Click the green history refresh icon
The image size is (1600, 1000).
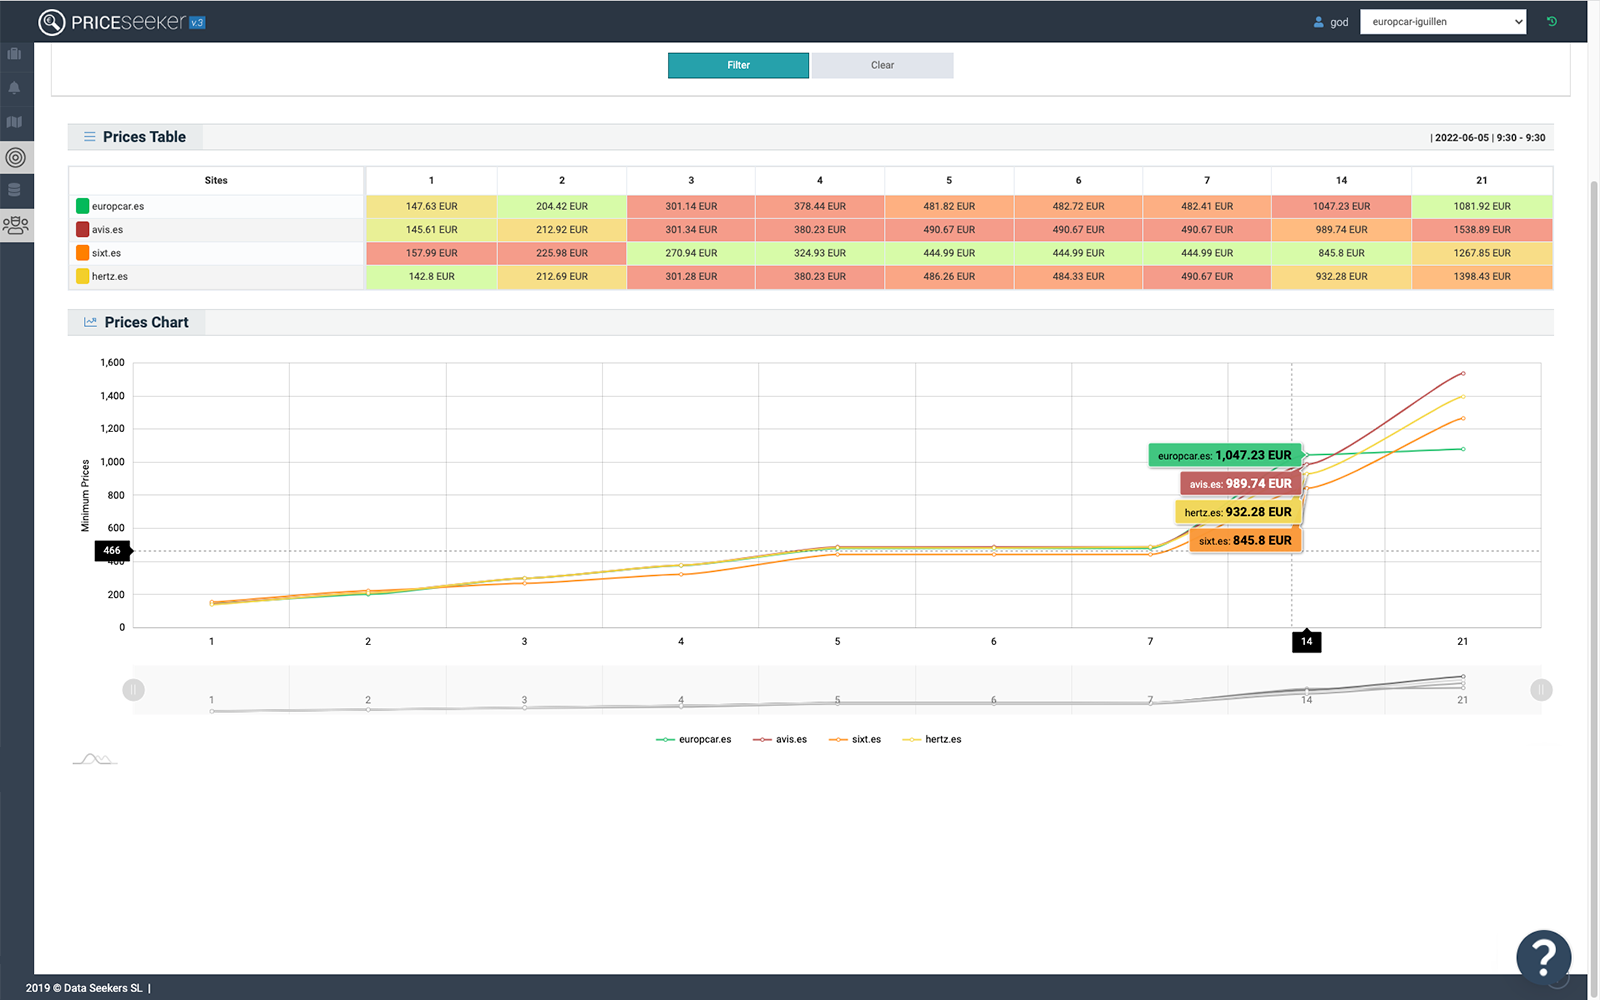[x=1552, y=21]
